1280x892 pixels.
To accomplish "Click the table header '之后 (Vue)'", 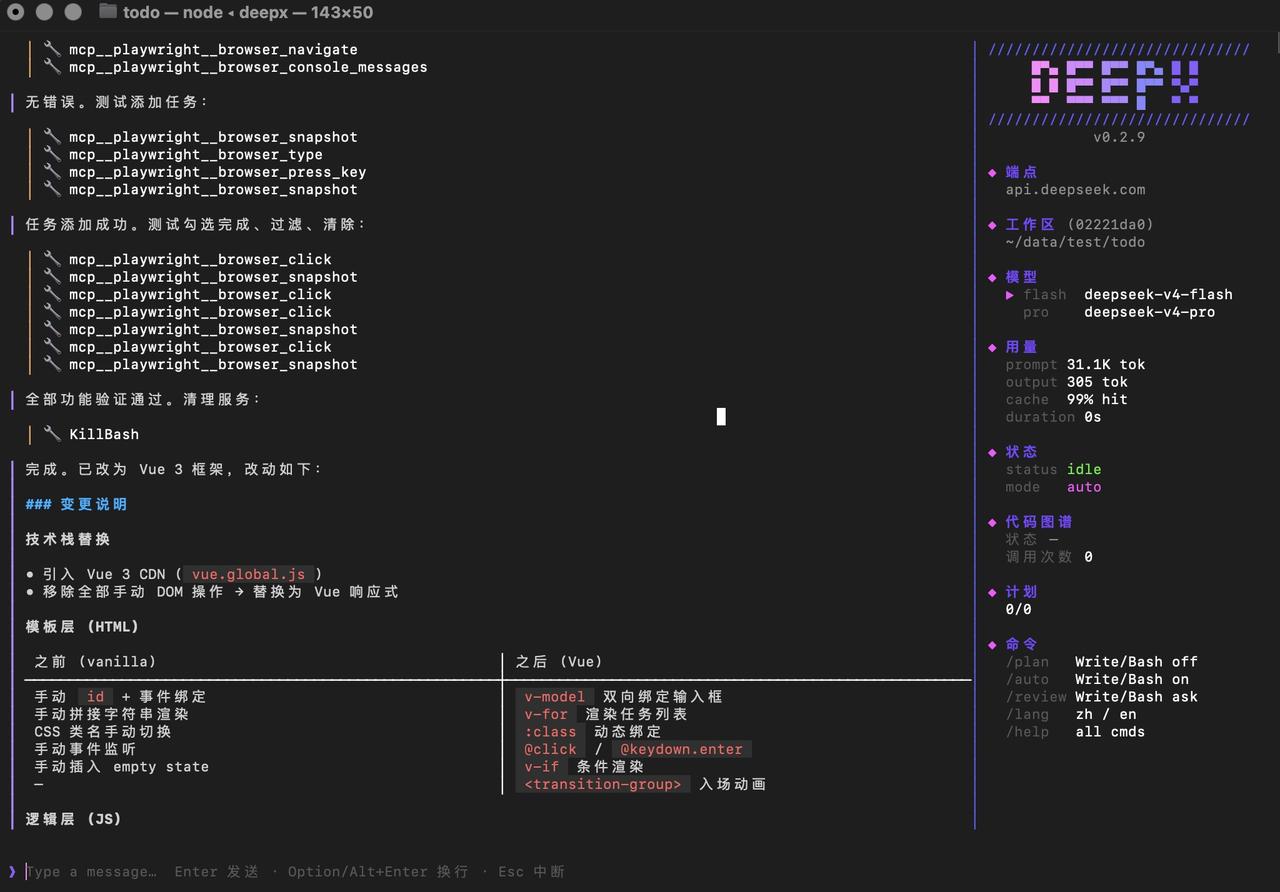I will click(x=560, y=662).
